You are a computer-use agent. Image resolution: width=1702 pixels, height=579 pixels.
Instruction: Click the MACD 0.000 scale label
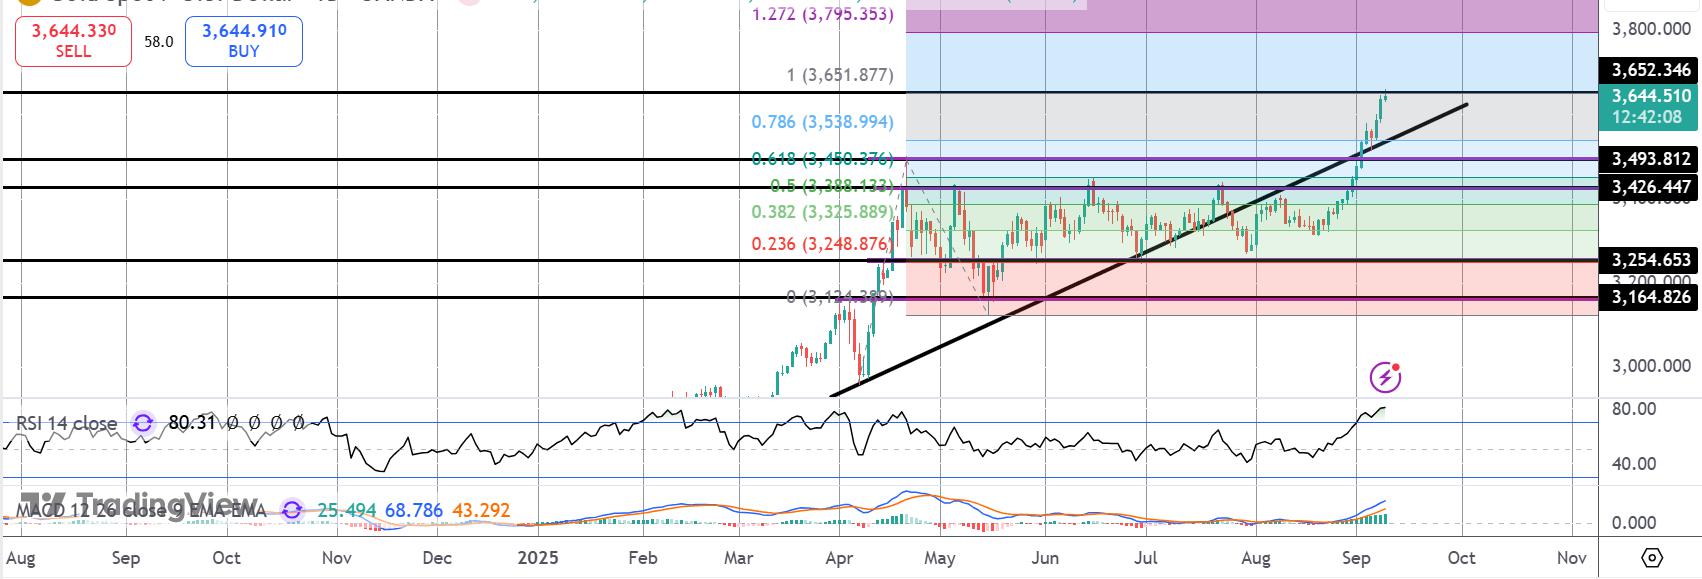point(1634,523)
